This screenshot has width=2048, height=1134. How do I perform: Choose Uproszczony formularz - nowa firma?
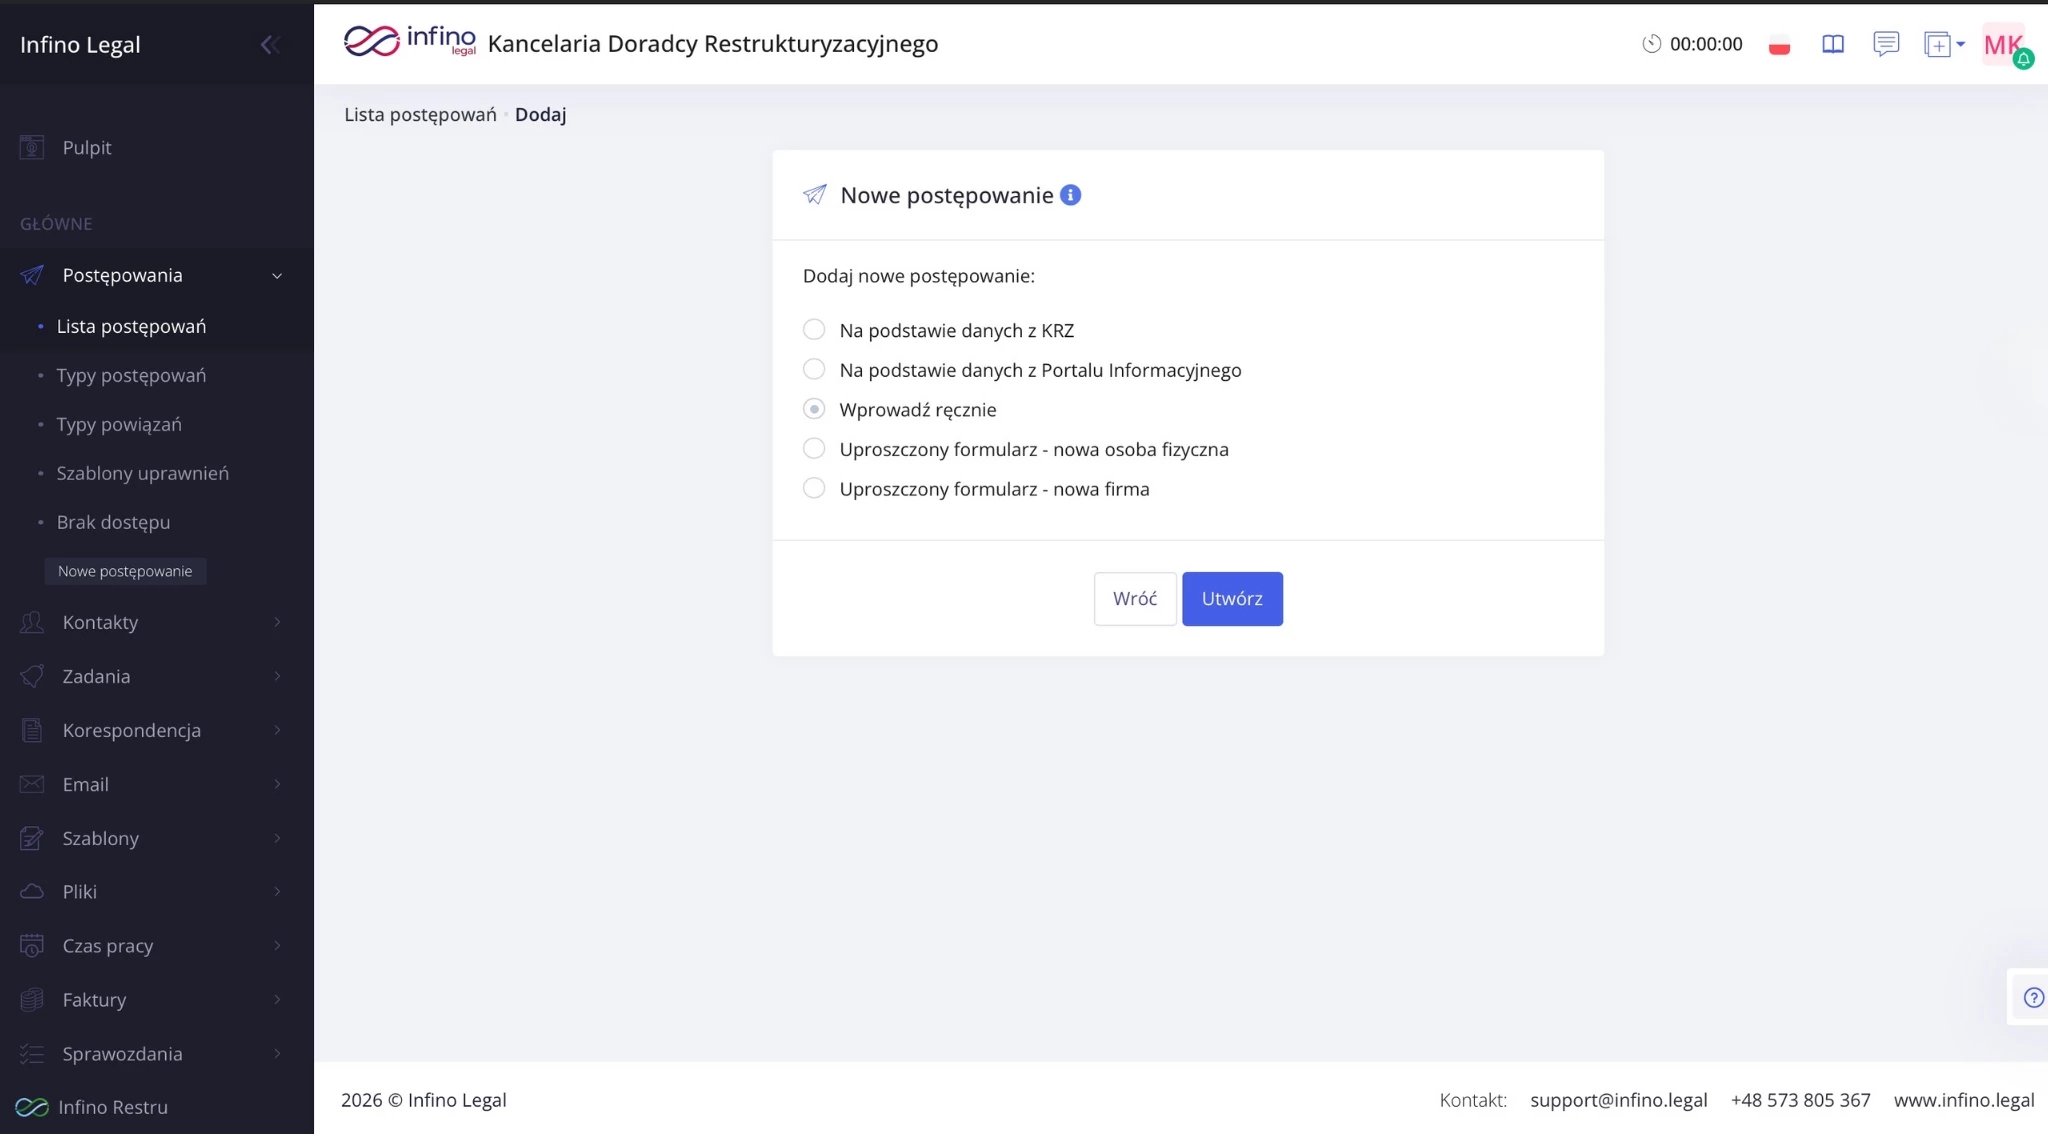click(x=814, y=489)
